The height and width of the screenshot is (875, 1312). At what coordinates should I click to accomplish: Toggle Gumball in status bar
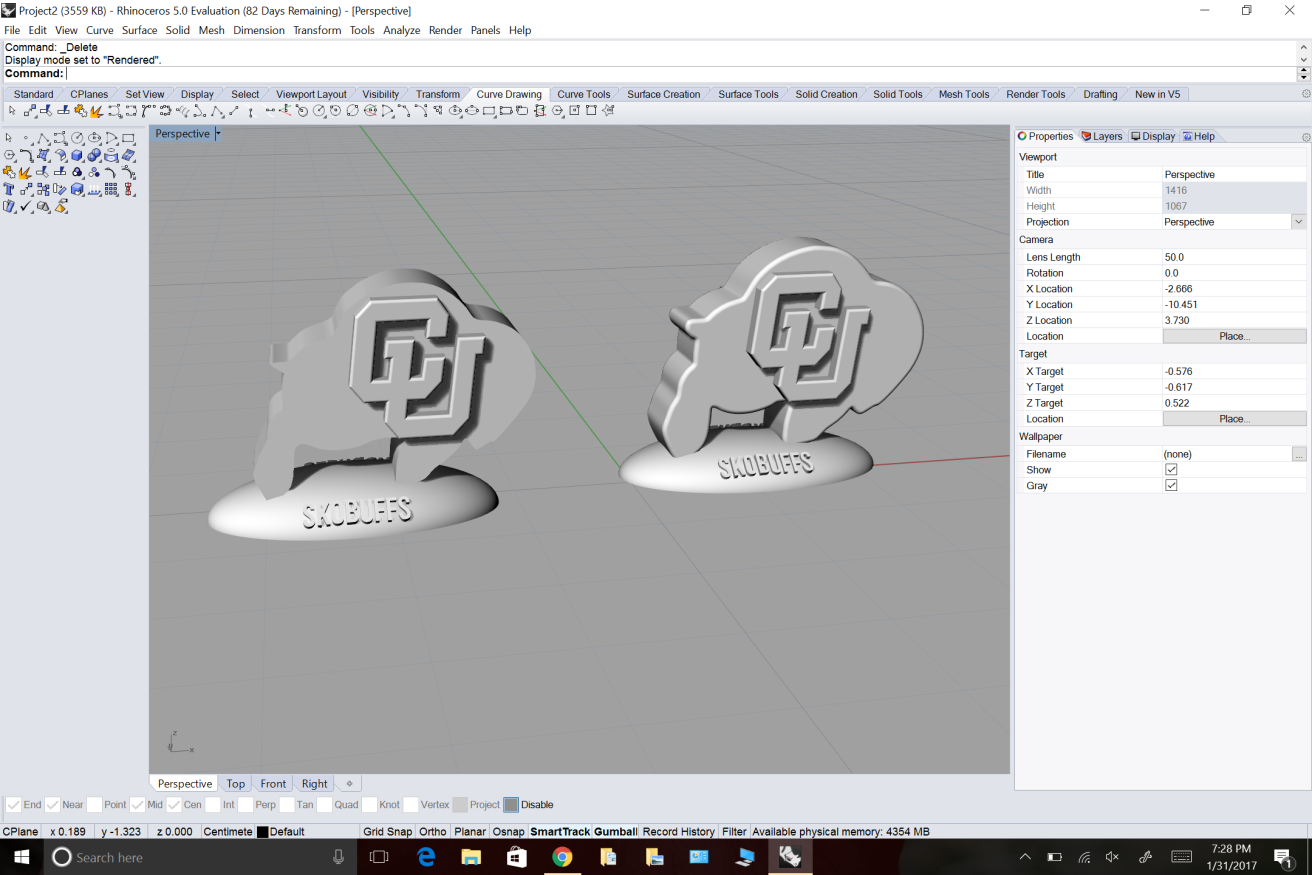pyautogui.click(x=615, y=832)
